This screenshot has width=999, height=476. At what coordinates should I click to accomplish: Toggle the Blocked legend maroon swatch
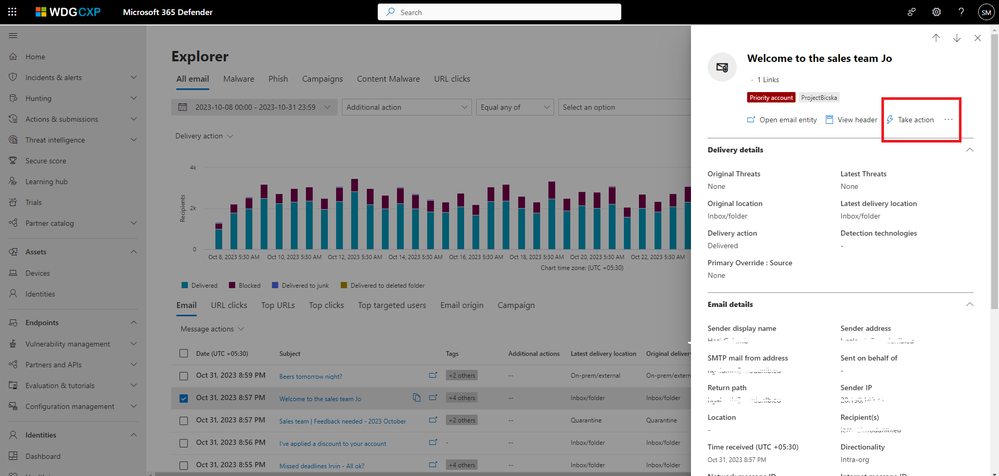tap(232, 285)
